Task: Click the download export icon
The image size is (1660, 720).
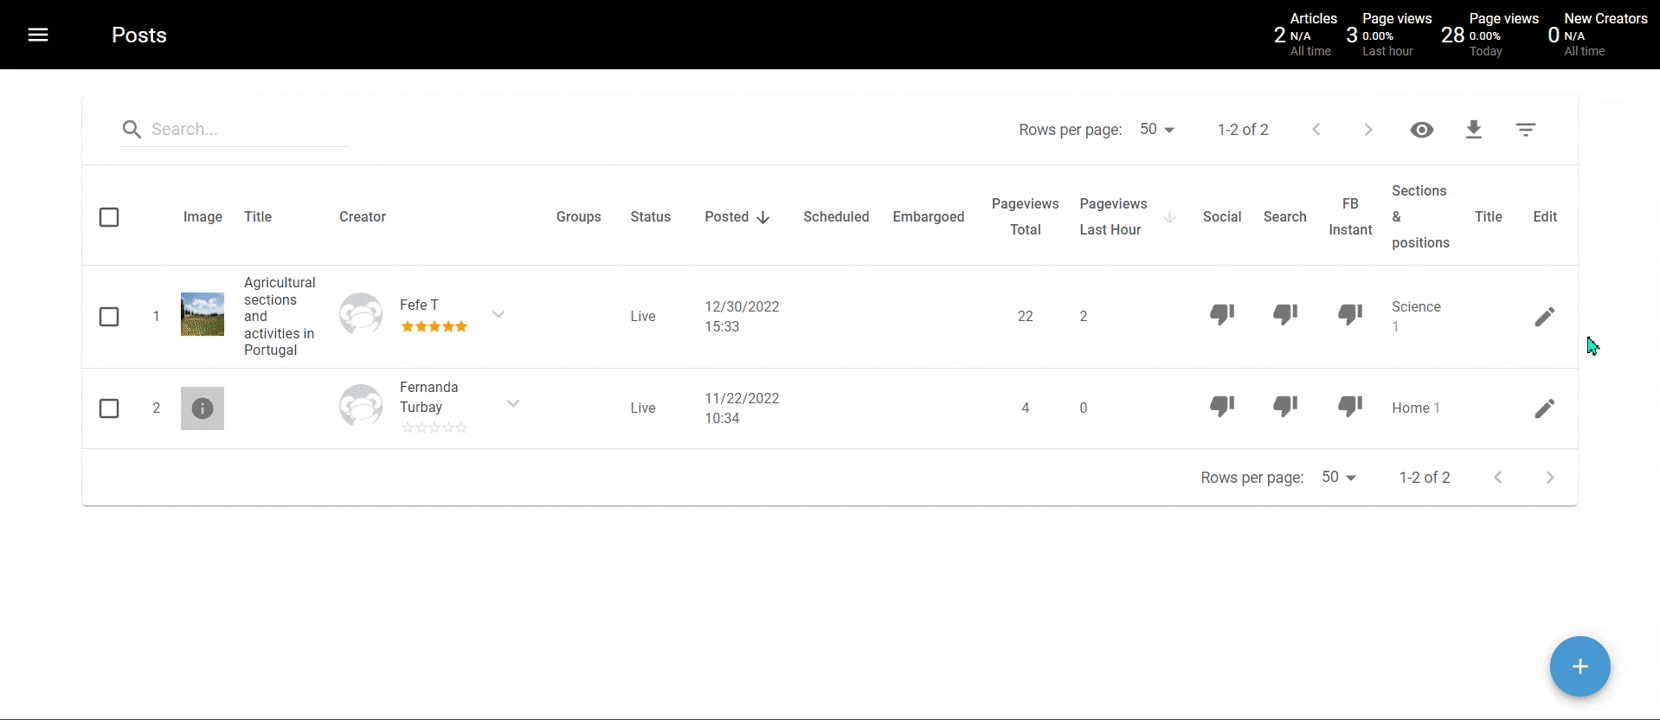Action: [1473, 130]
